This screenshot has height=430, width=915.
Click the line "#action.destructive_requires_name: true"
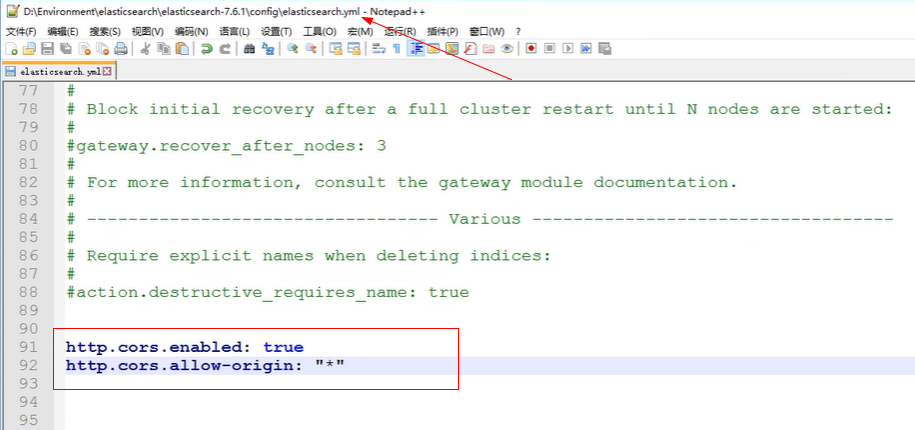268,292
